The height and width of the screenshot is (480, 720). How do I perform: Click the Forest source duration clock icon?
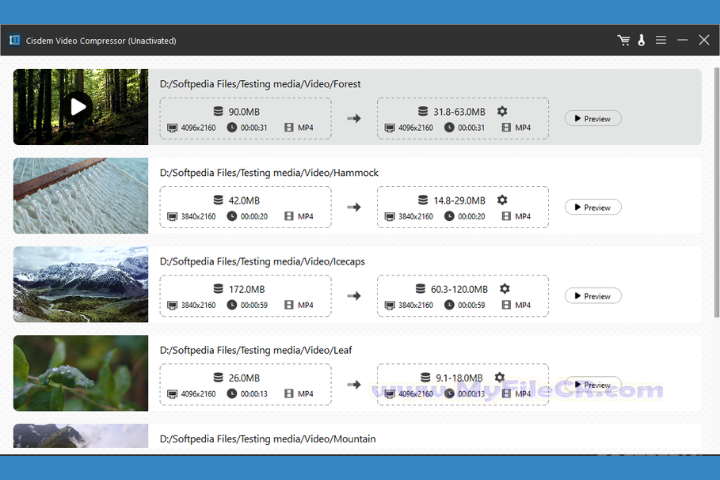pos(232,127)
